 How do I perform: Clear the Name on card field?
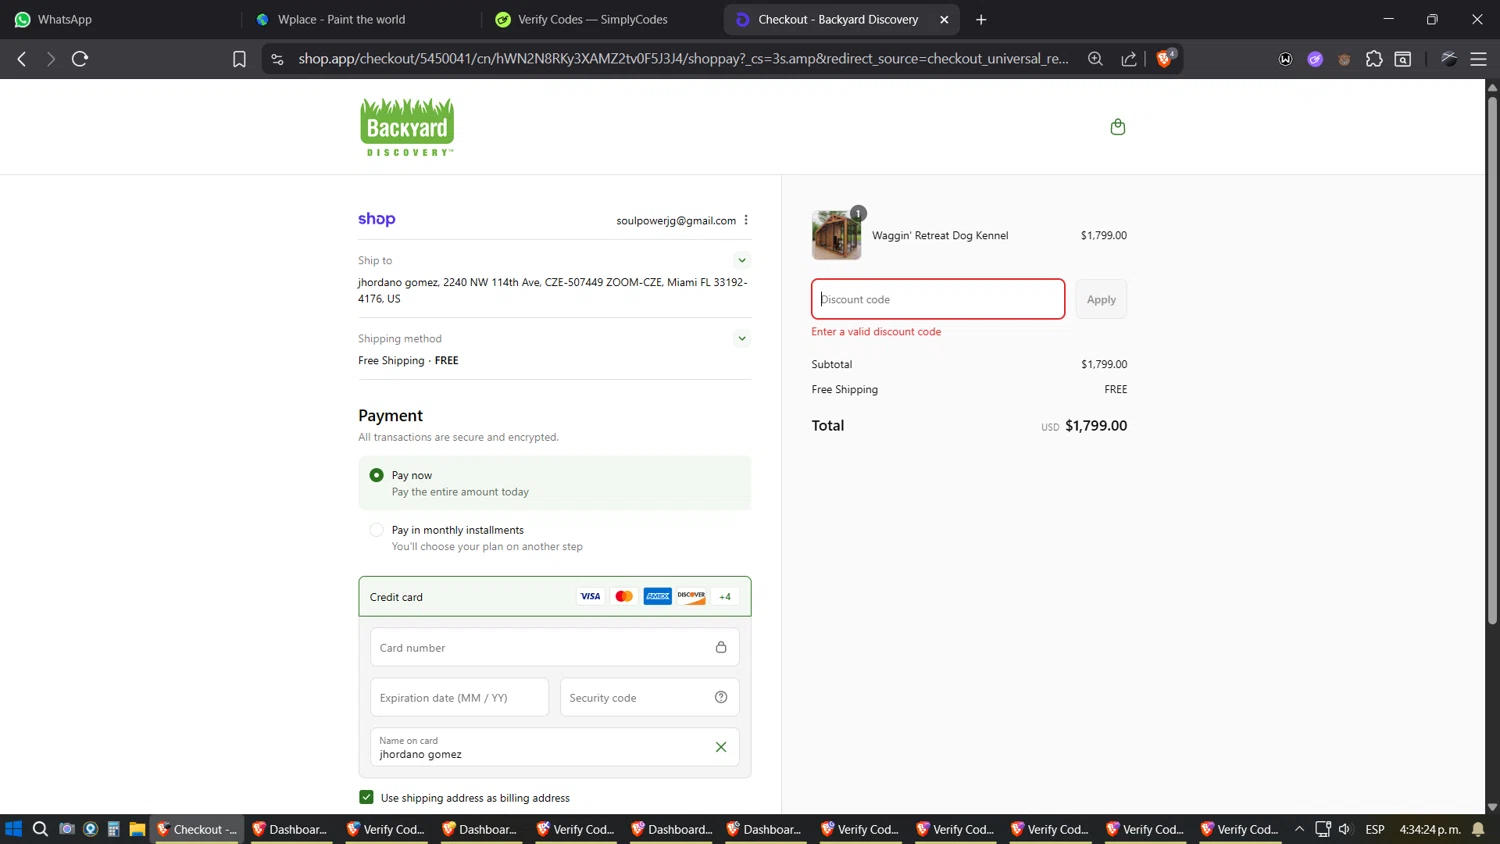coord(721,747)
